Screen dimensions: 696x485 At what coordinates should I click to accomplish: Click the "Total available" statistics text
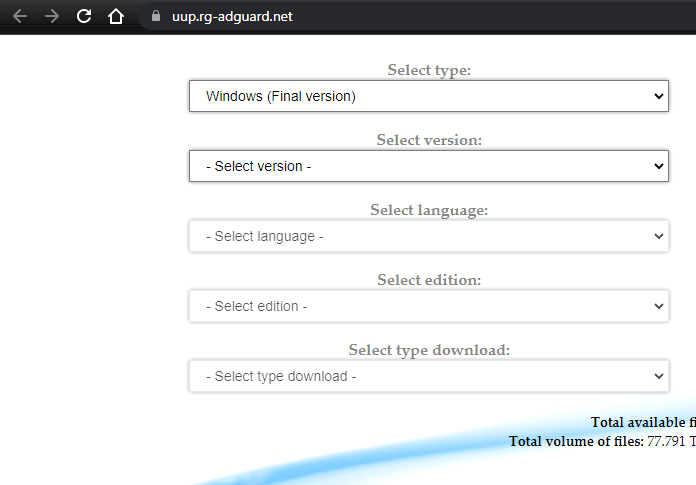[642, 422]
